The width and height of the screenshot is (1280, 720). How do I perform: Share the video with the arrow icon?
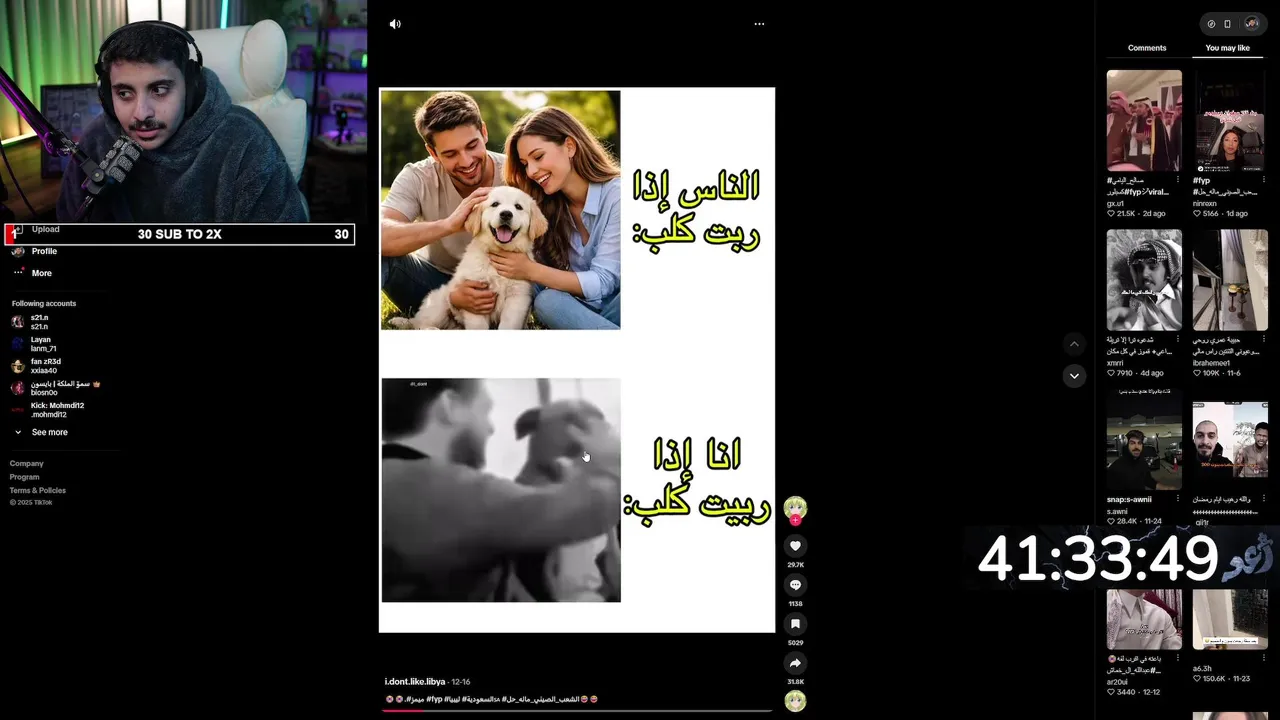pyautogui.click(x=795, y=663)
